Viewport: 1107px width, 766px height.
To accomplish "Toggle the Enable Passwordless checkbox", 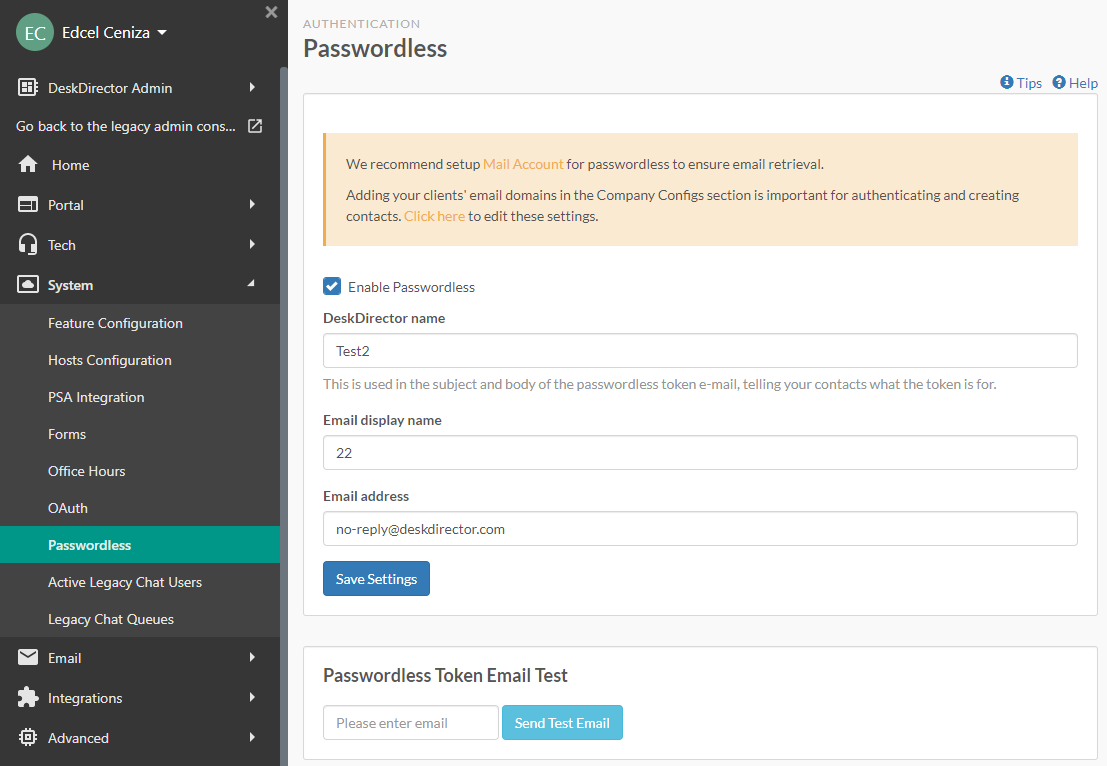I will 332,286.
